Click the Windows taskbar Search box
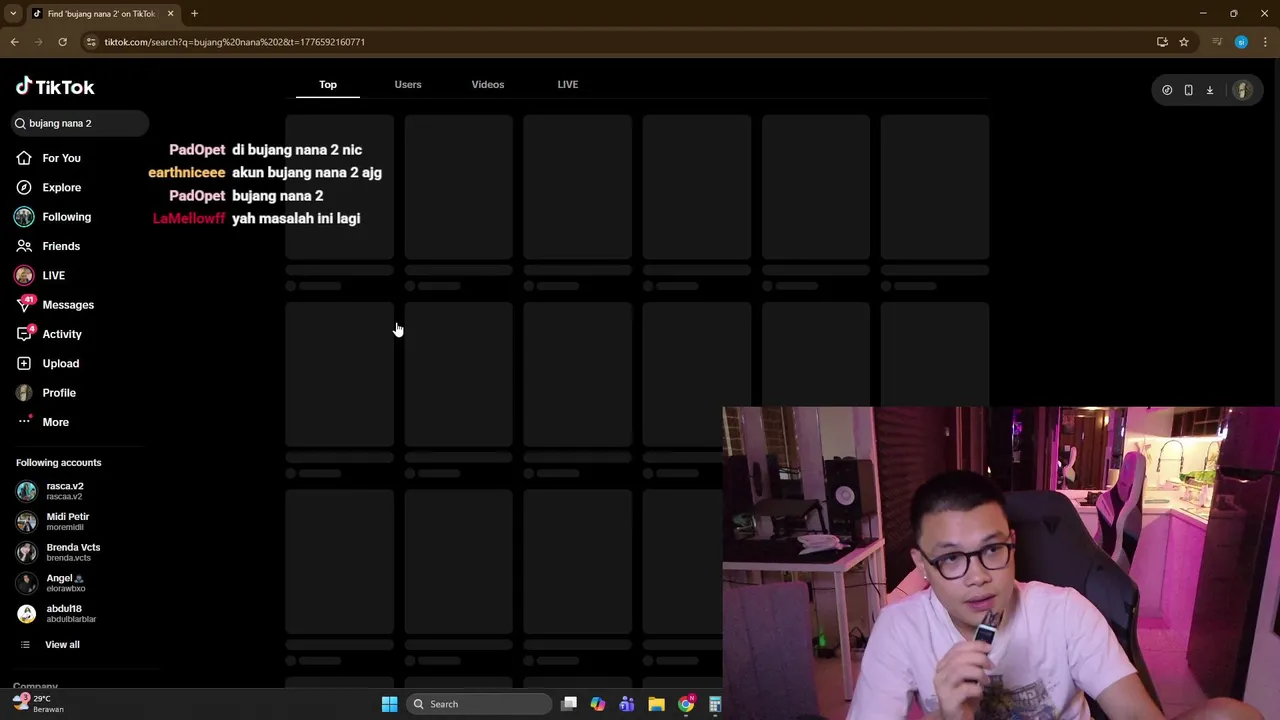 pos(480,704)
